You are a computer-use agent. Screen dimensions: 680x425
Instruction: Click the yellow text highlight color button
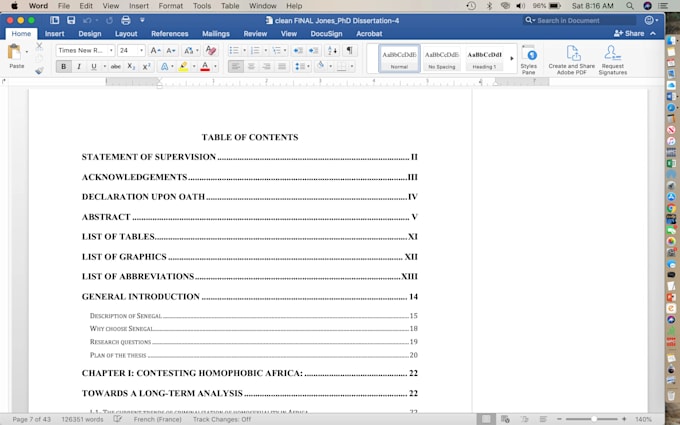[183, 66]
